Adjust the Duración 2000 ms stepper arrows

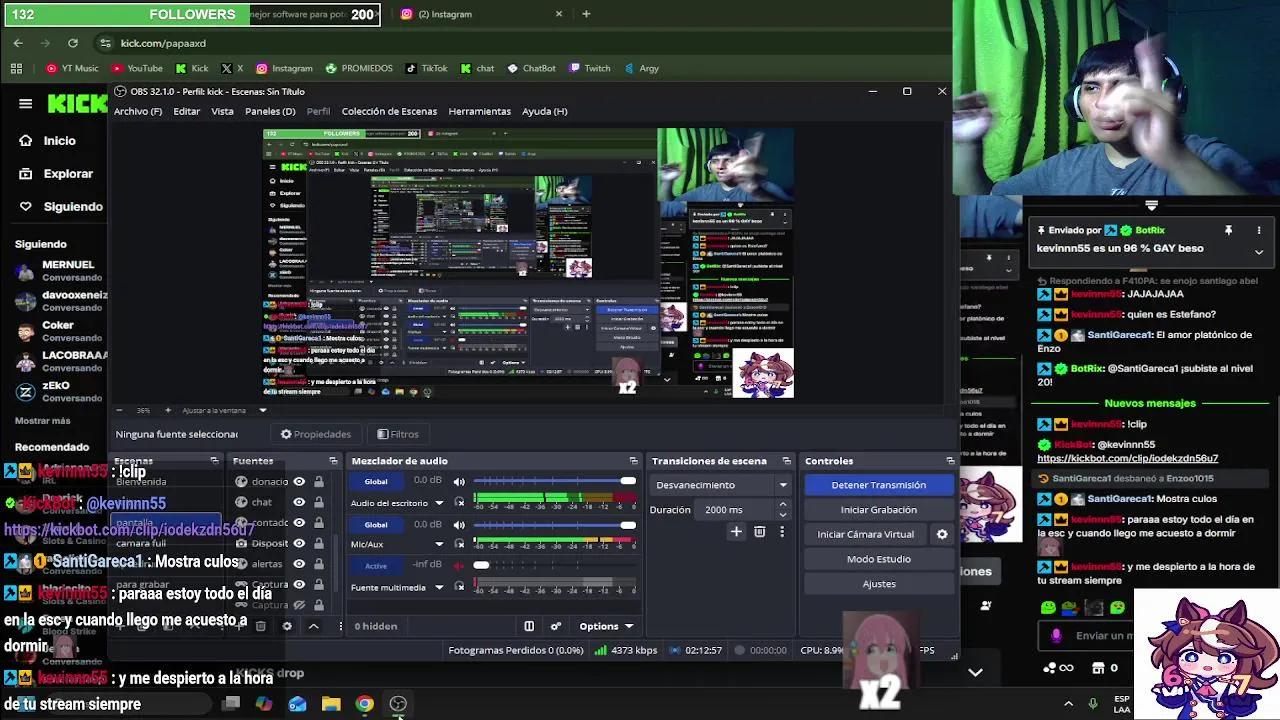click(782, 510)
